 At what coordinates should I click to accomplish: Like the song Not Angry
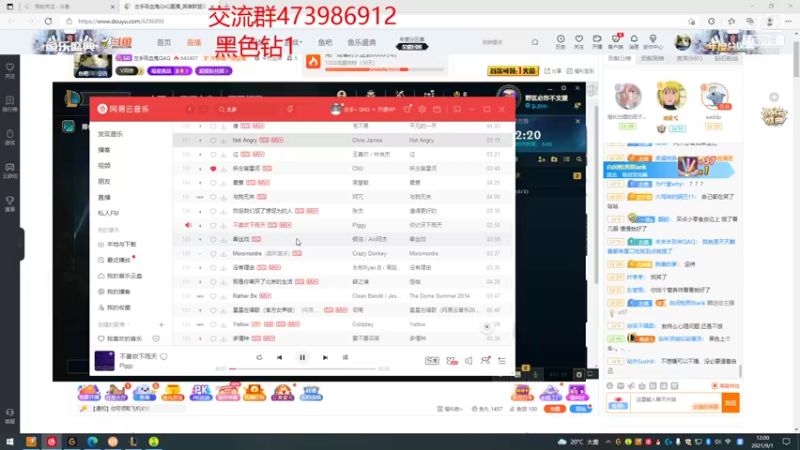tap(213, 140)
